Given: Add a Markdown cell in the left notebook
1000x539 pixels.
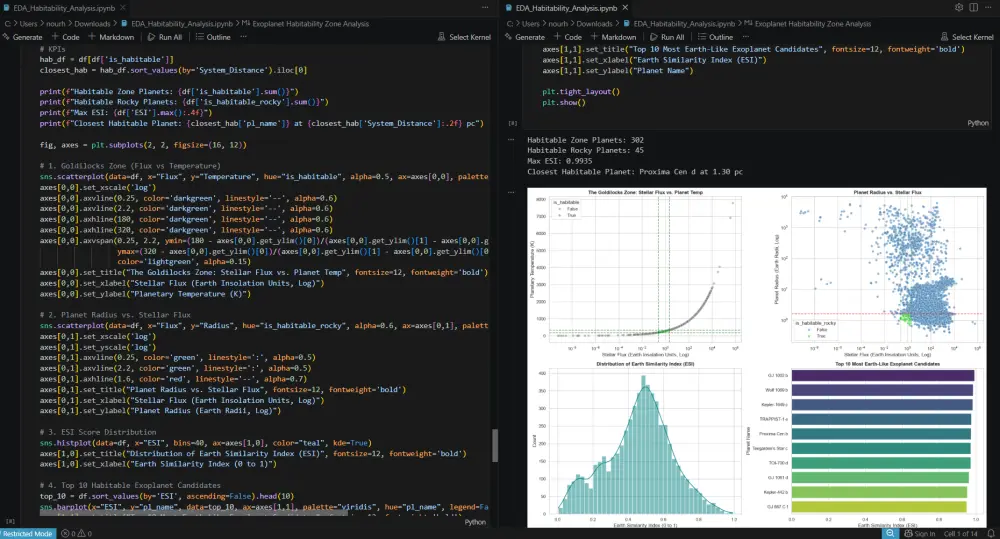Looking at the screenshot, I should (111, 37).
